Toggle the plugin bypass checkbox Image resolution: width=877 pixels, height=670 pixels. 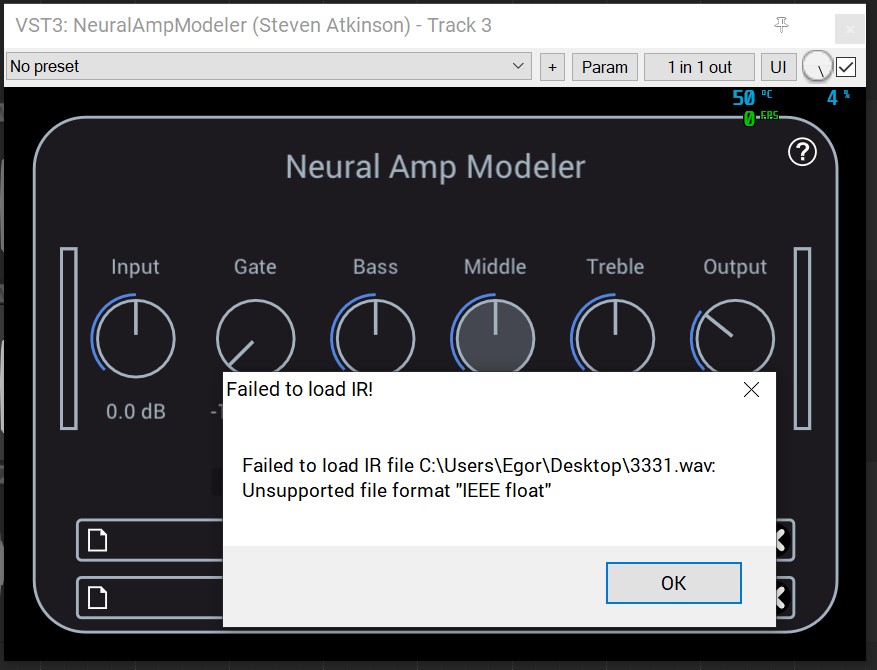[x=846, y=67]
